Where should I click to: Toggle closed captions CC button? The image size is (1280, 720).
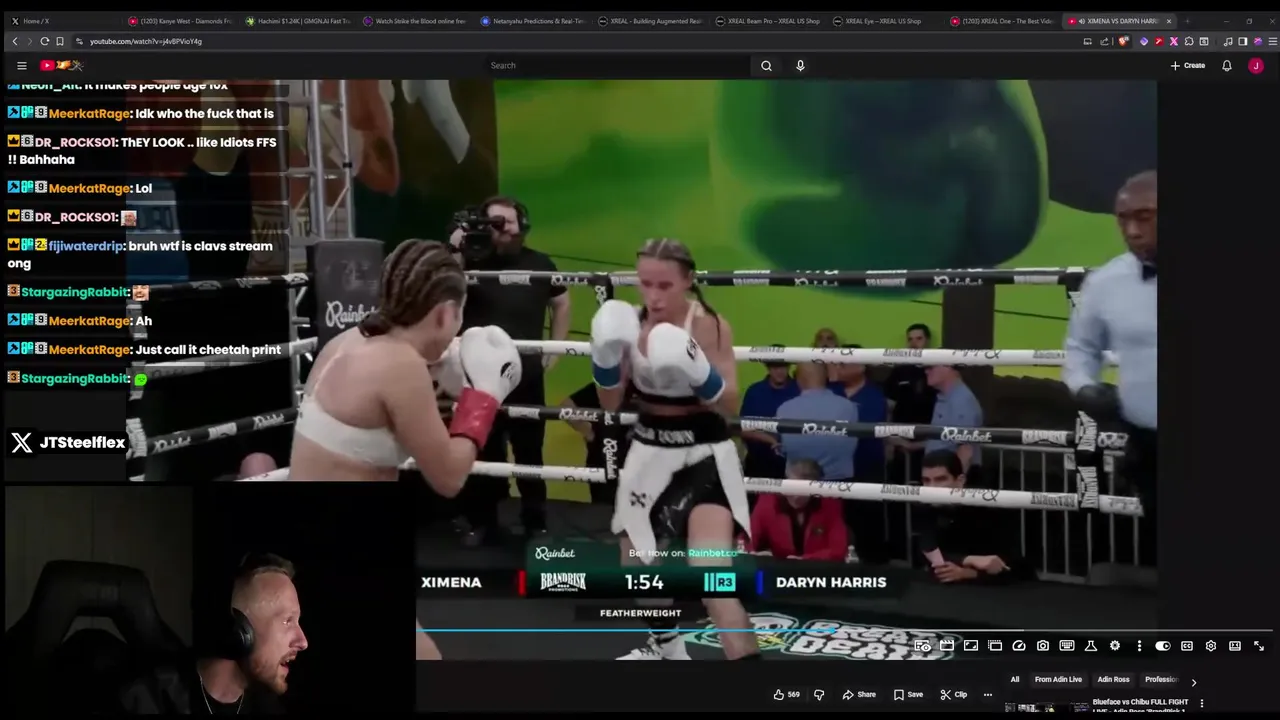[x=1187, y=646]
